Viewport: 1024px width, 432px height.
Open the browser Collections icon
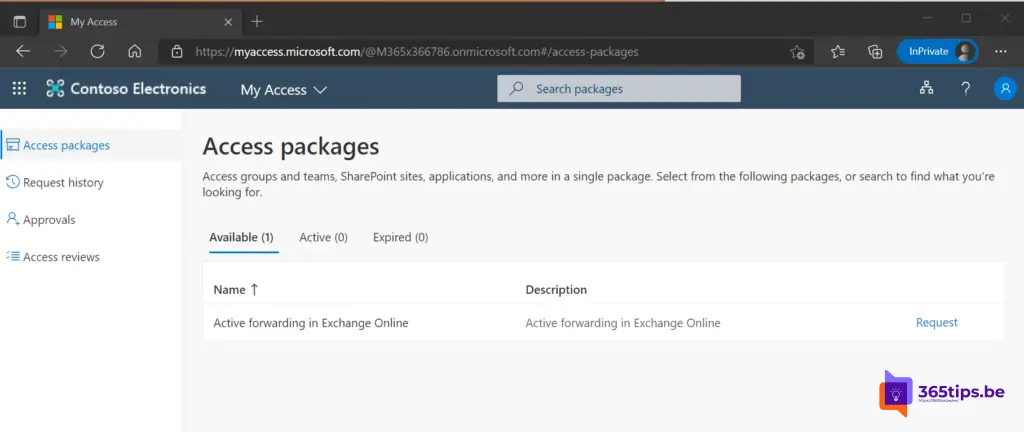[x=875, y=52]
